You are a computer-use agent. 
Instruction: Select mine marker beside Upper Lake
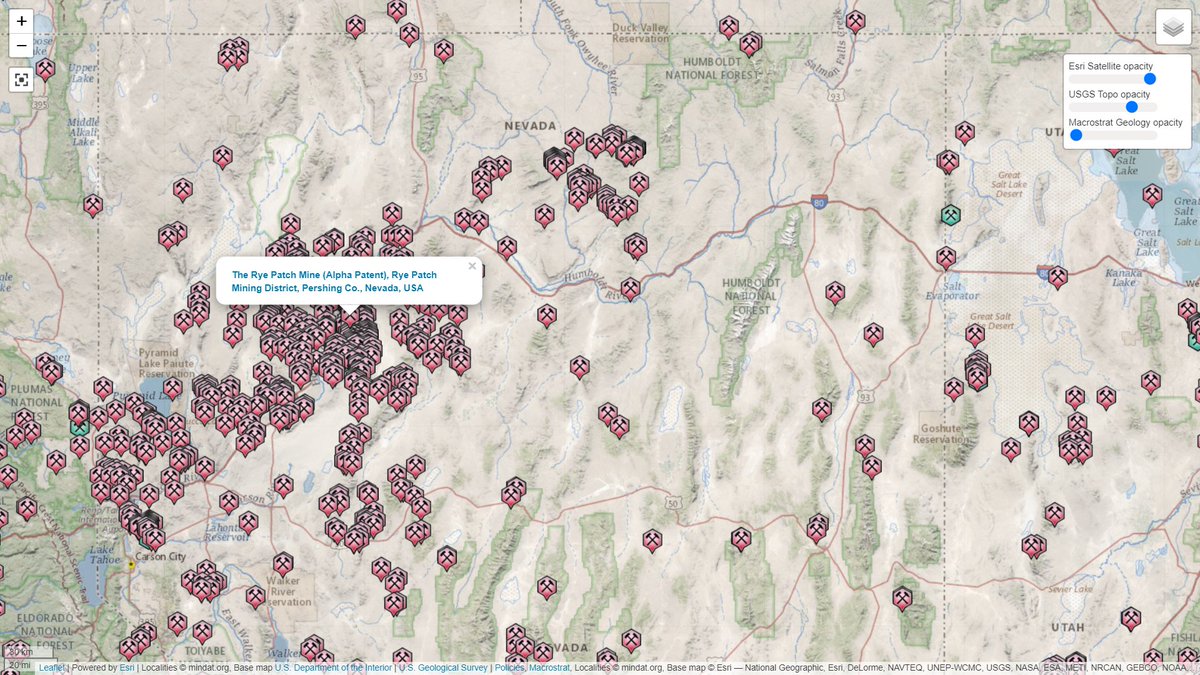pos(45,69)
